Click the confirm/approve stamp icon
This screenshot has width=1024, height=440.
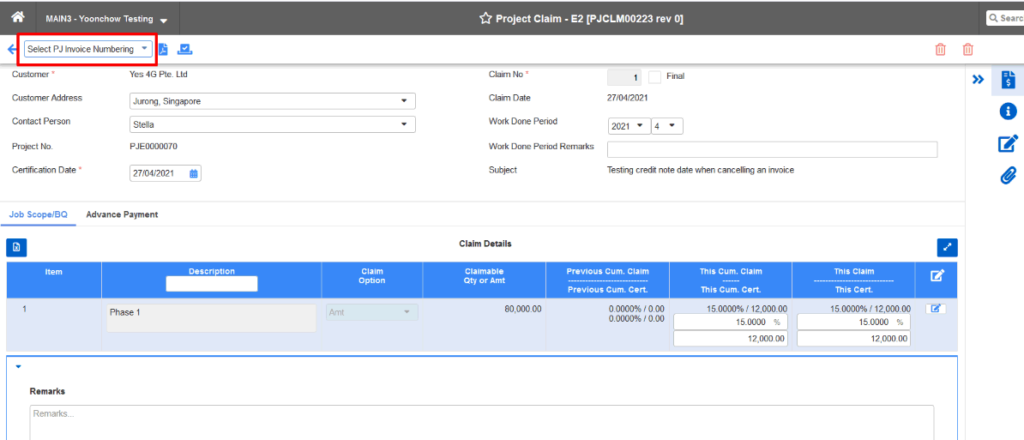coord(185,49)
